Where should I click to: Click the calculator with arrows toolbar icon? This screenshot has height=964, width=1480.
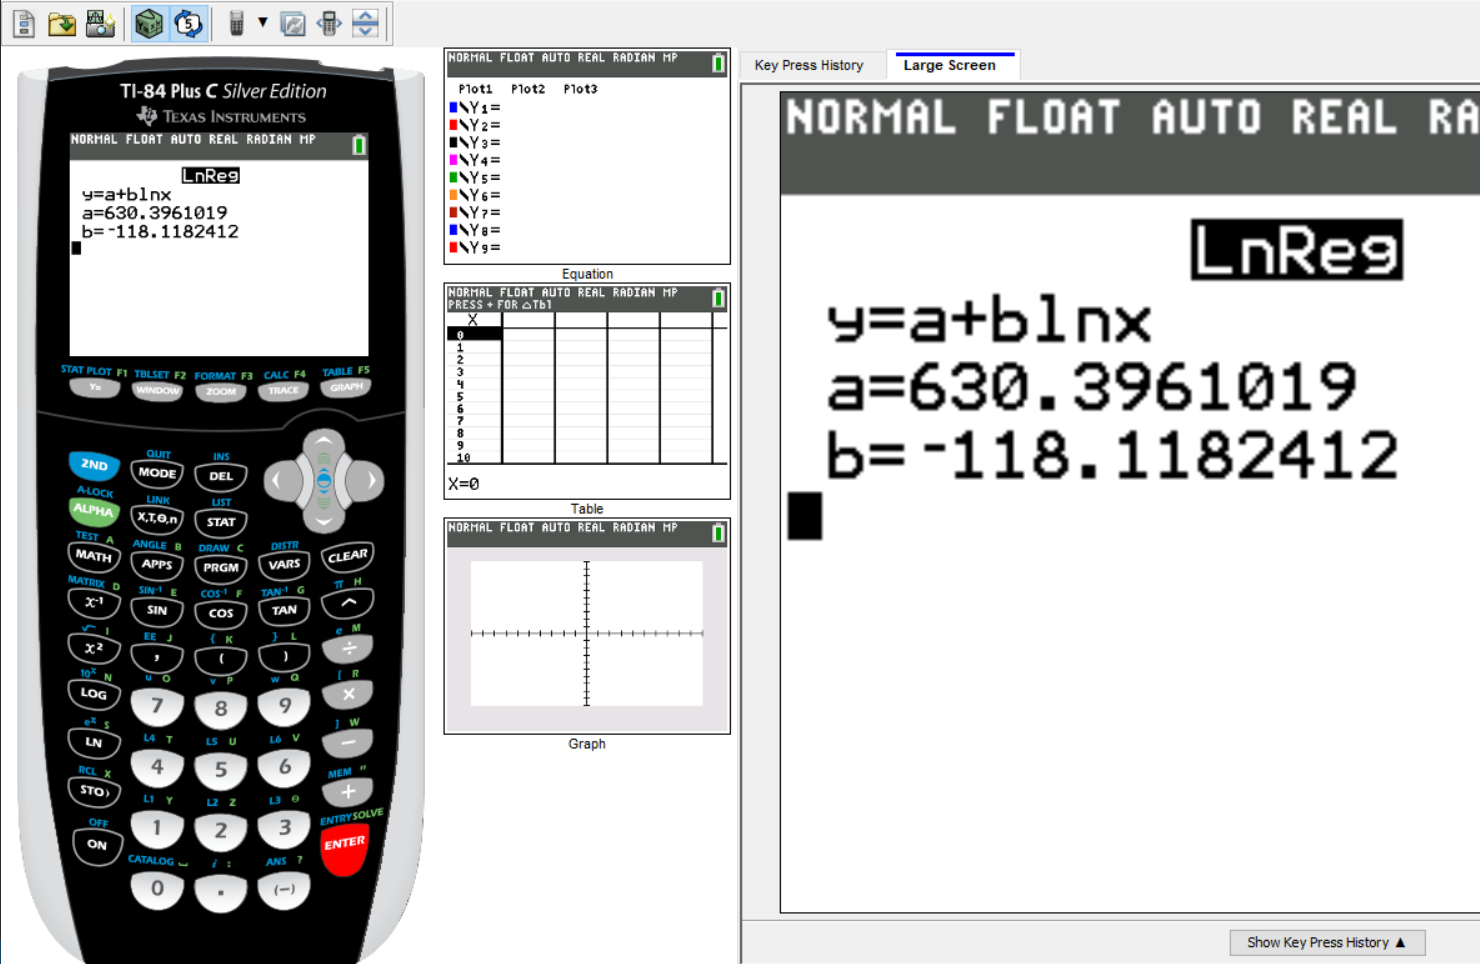click(329, 23)
